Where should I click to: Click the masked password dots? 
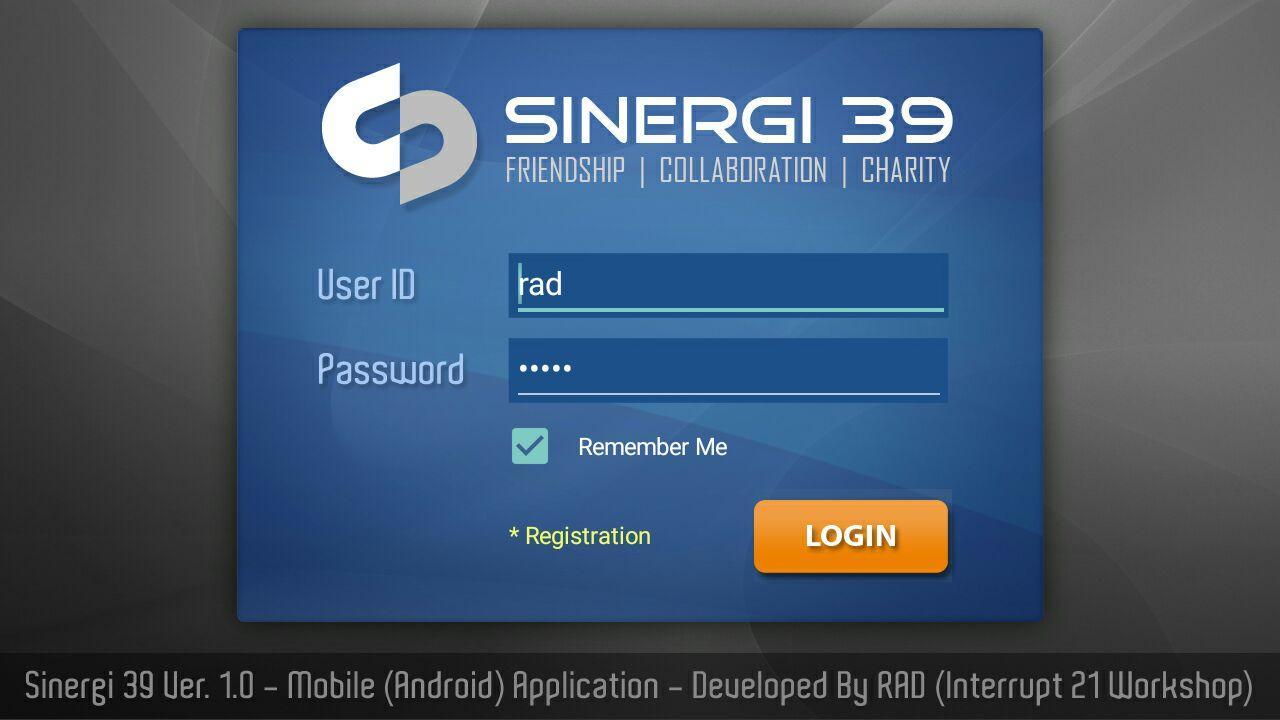click(545, 369)
